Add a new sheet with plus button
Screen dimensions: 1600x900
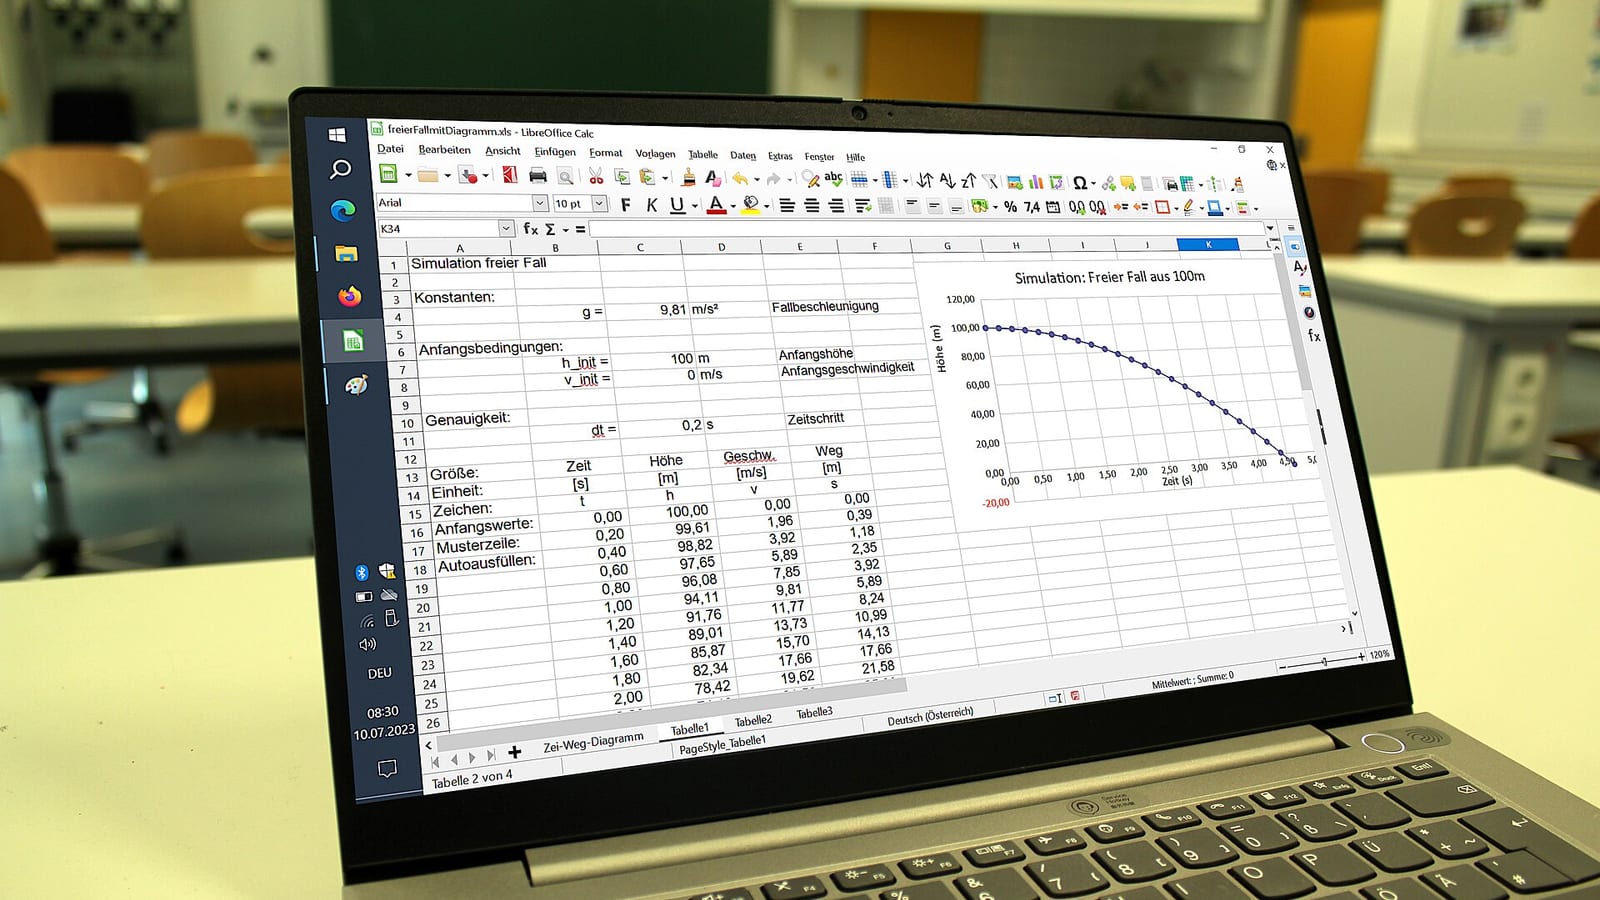point(515,752)
